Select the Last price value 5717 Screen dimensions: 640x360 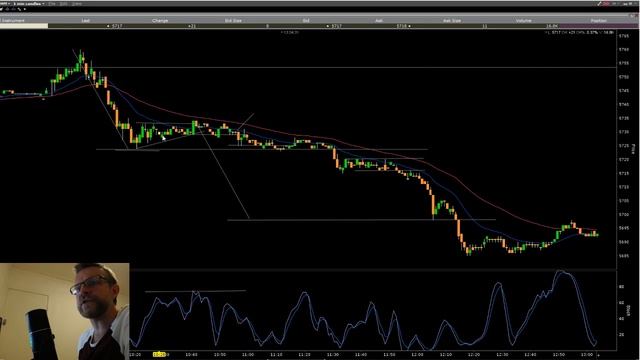pos(117,26)
